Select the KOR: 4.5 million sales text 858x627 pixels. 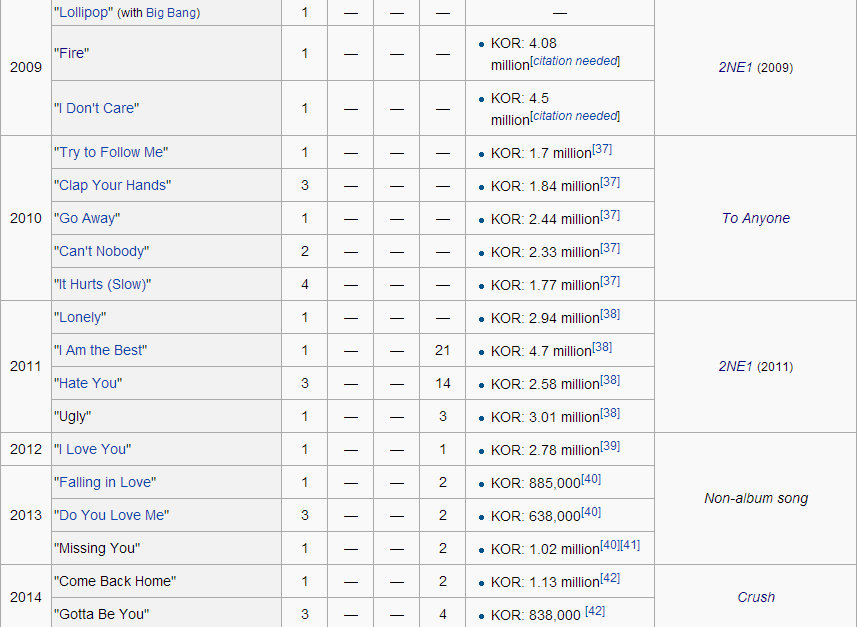520,109
